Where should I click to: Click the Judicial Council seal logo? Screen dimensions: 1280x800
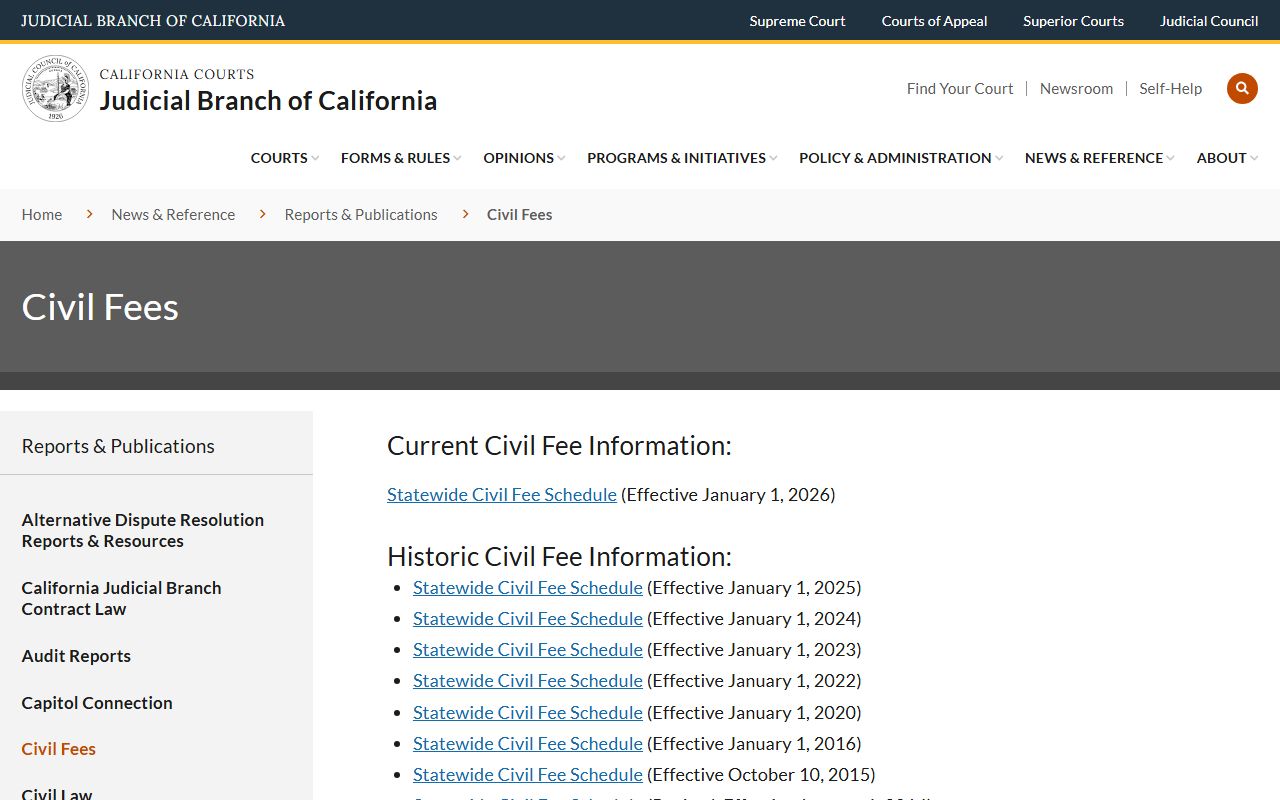click(x=56, y=89)
